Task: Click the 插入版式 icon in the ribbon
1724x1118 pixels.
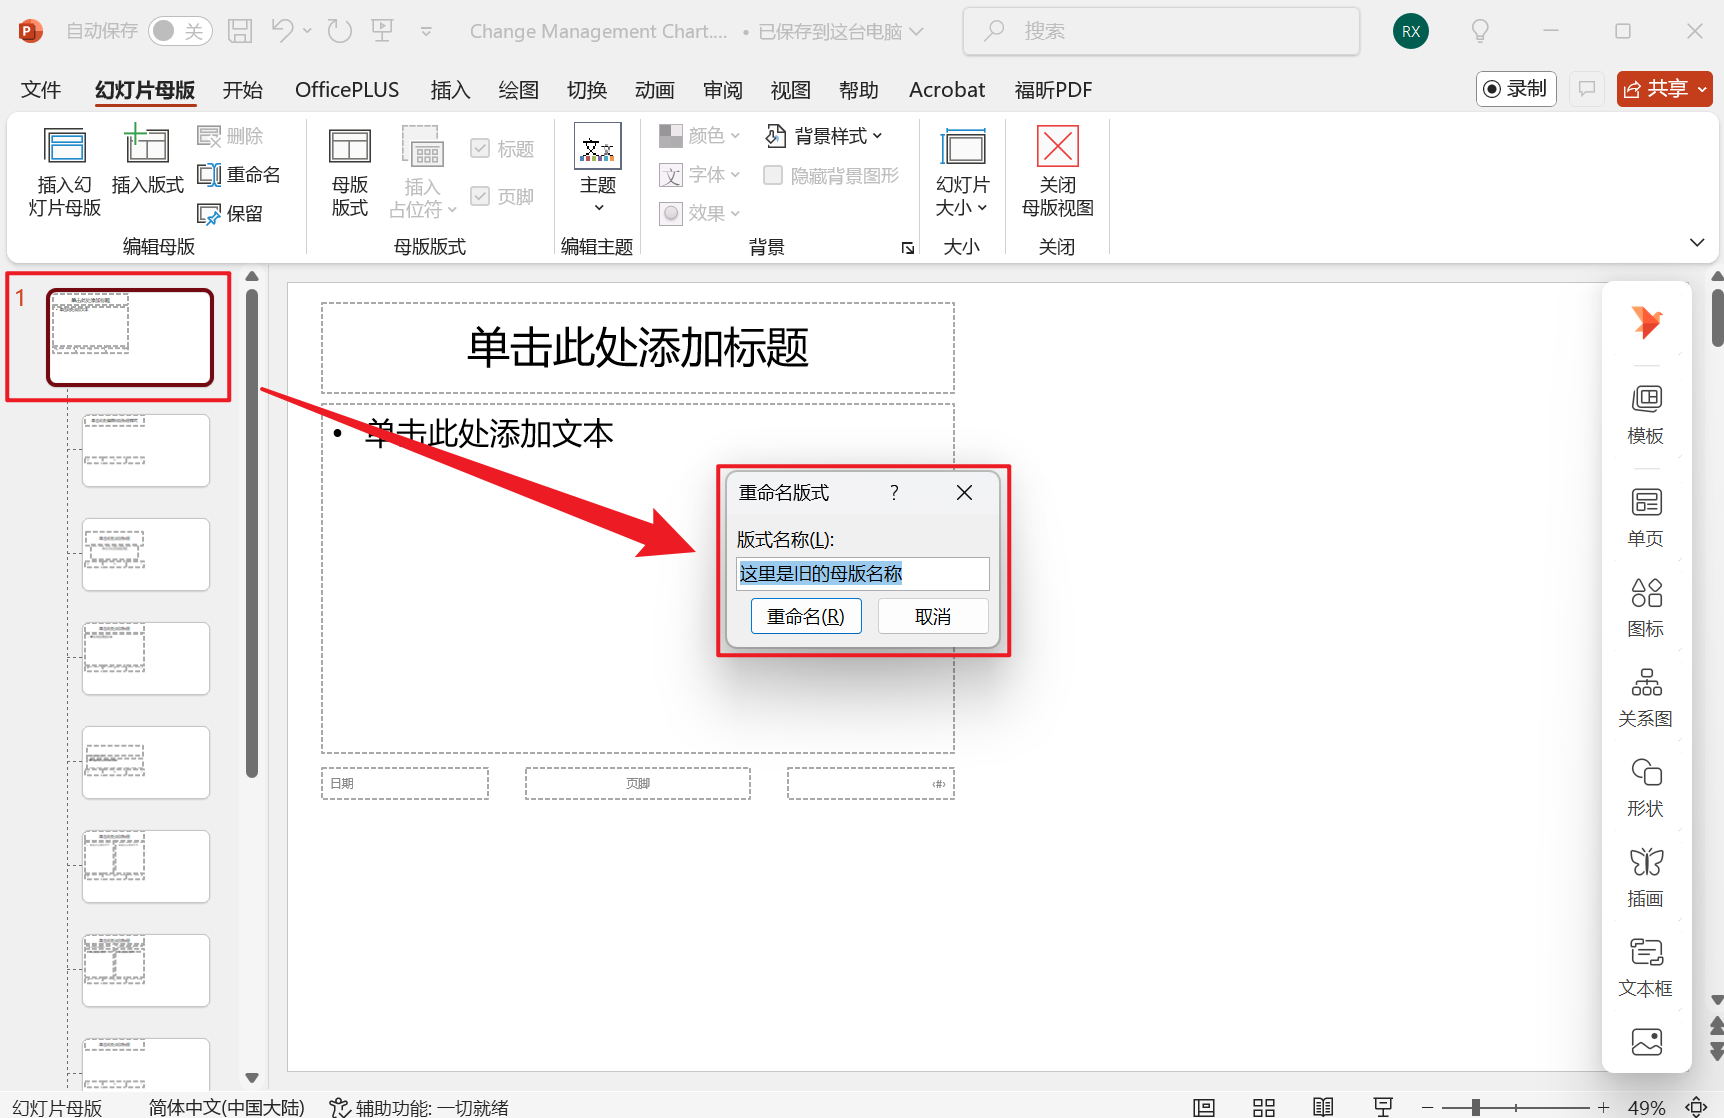Action: [x=146, y=170]
